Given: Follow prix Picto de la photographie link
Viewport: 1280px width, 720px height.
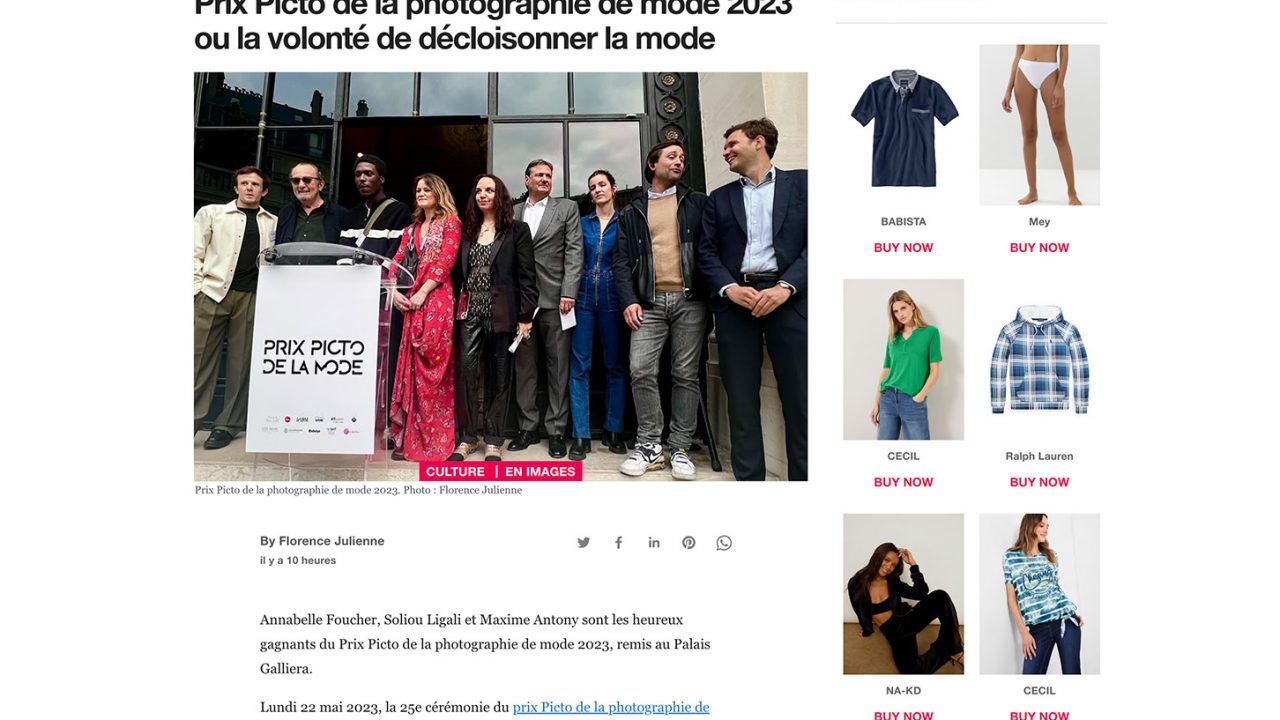Looking at the screenshot, I should [611, 707].
